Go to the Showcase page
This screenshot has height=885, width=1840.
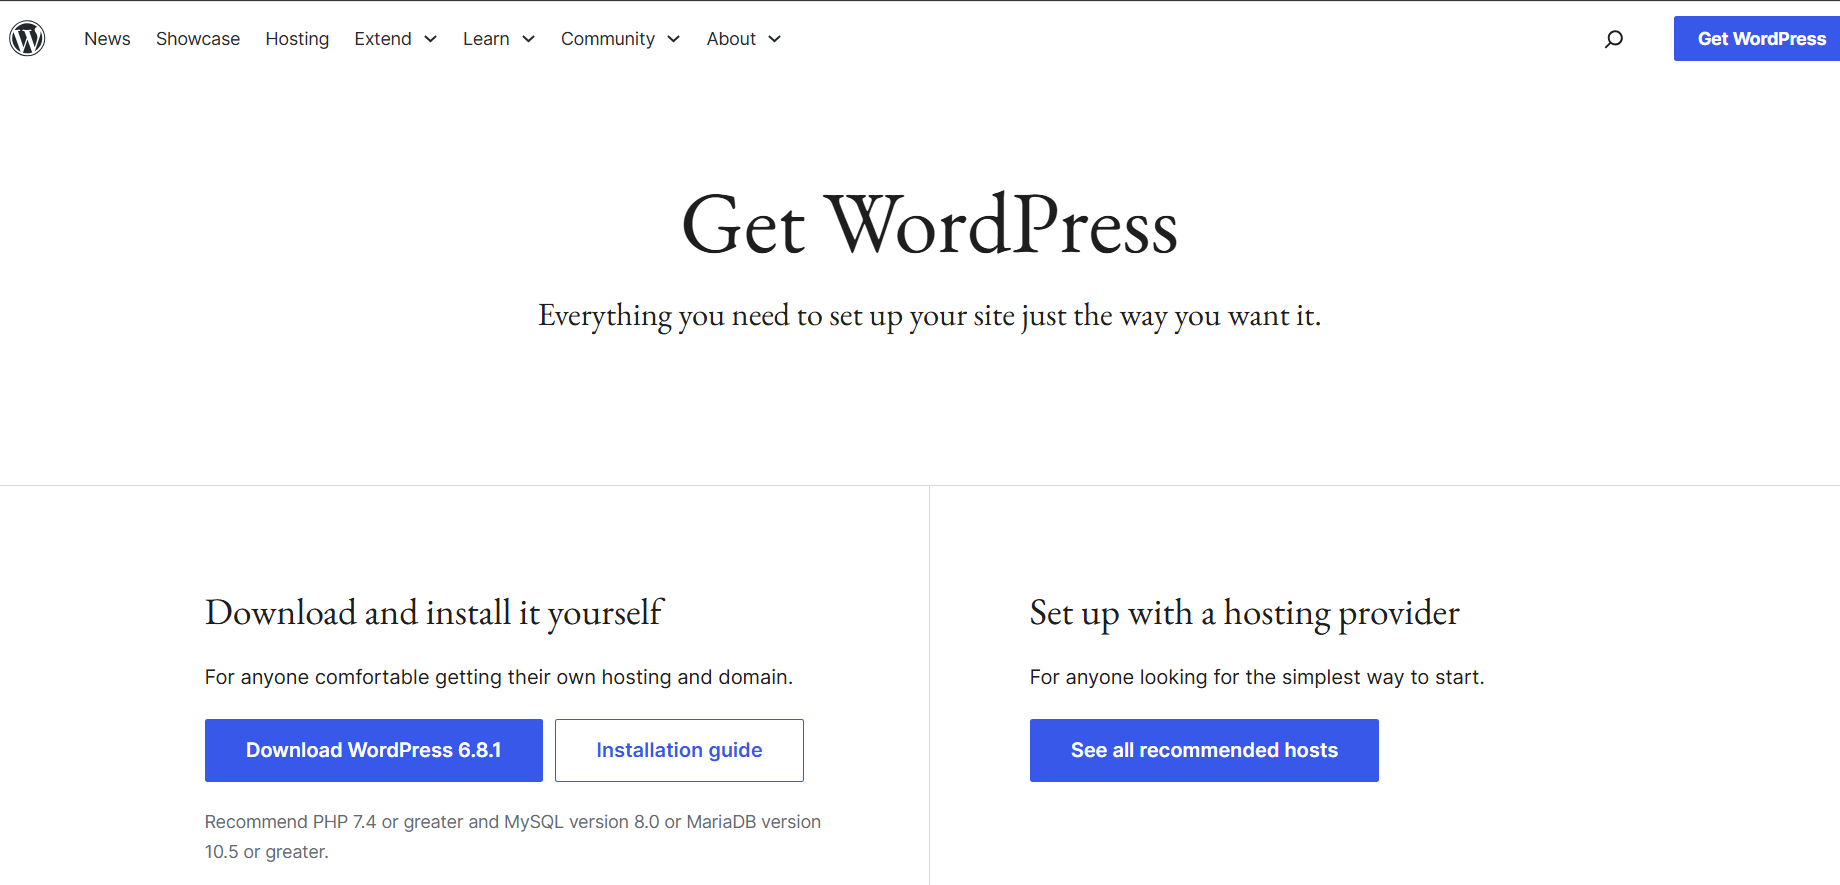[198, 38]
